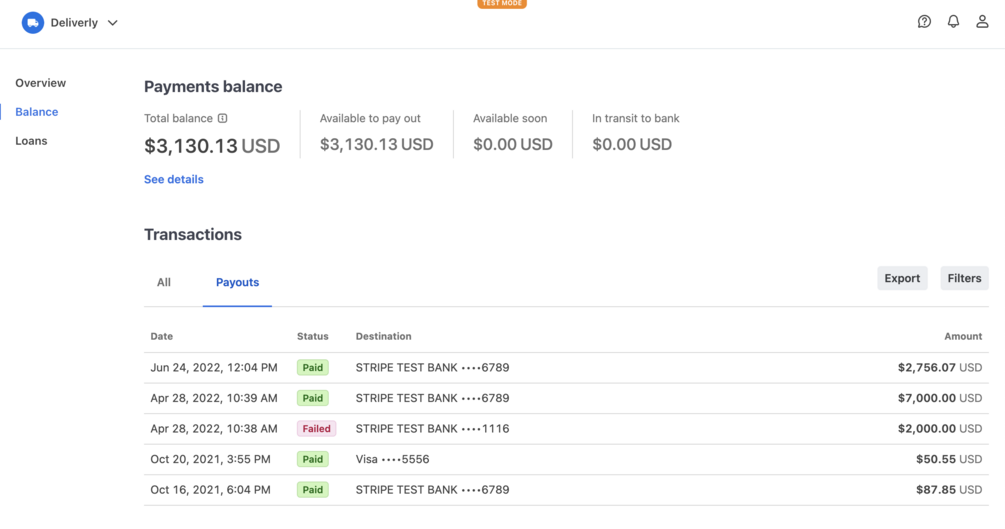Open the Visa 5556 payout row

click(566, 459)
